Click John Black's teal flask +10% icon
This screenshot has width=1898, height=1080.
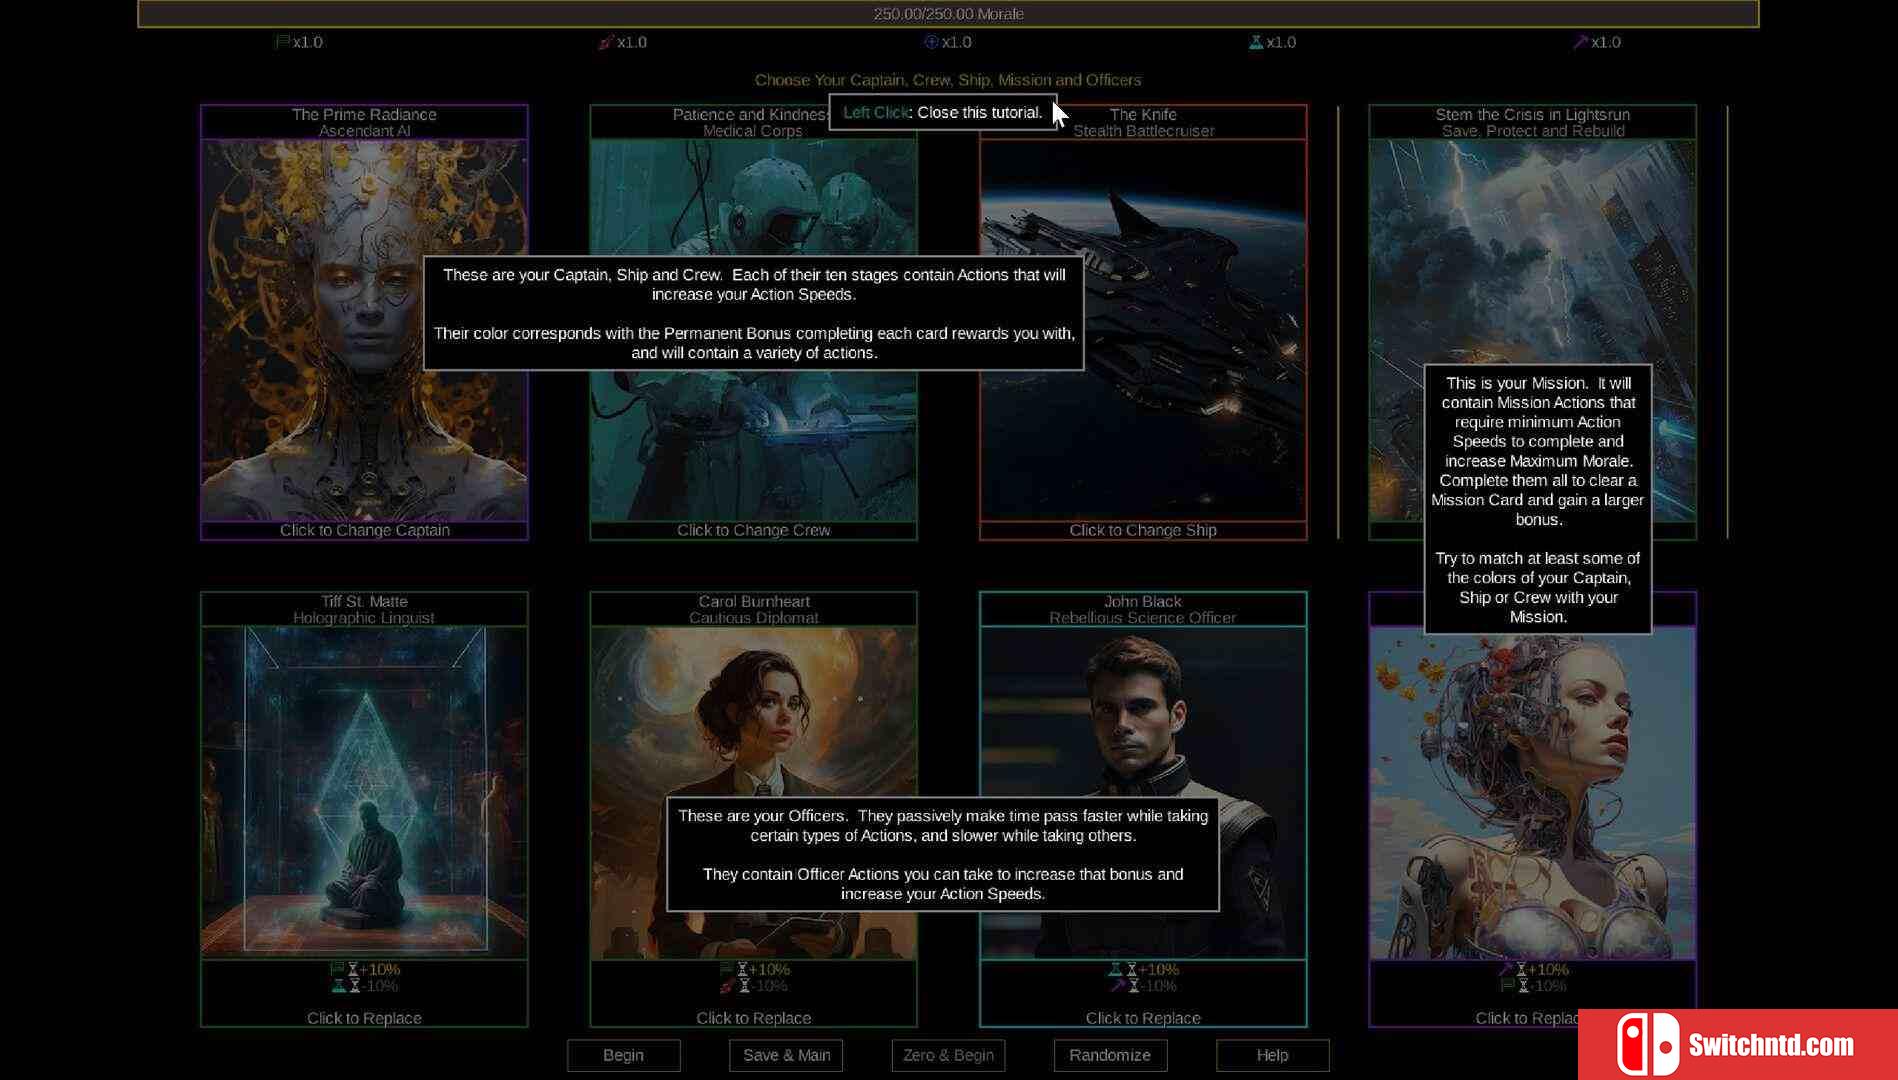1115,969
